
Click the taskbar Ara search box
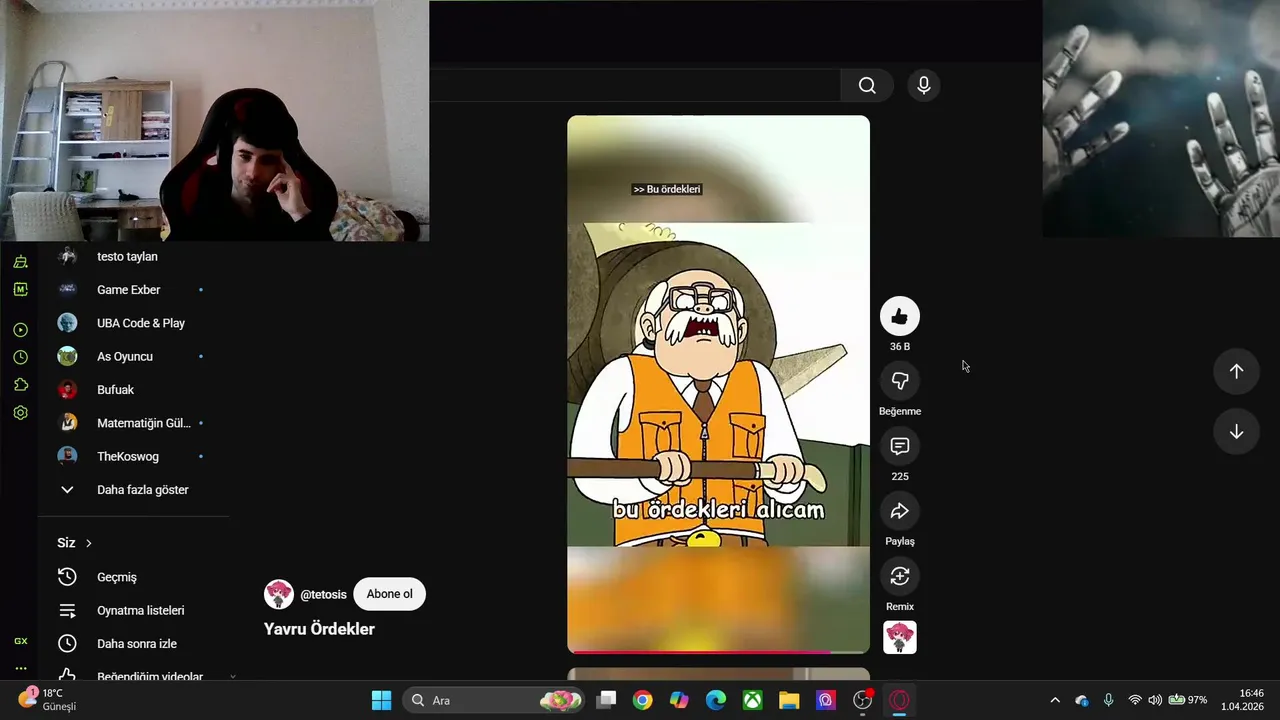click(x=495, y=700)
